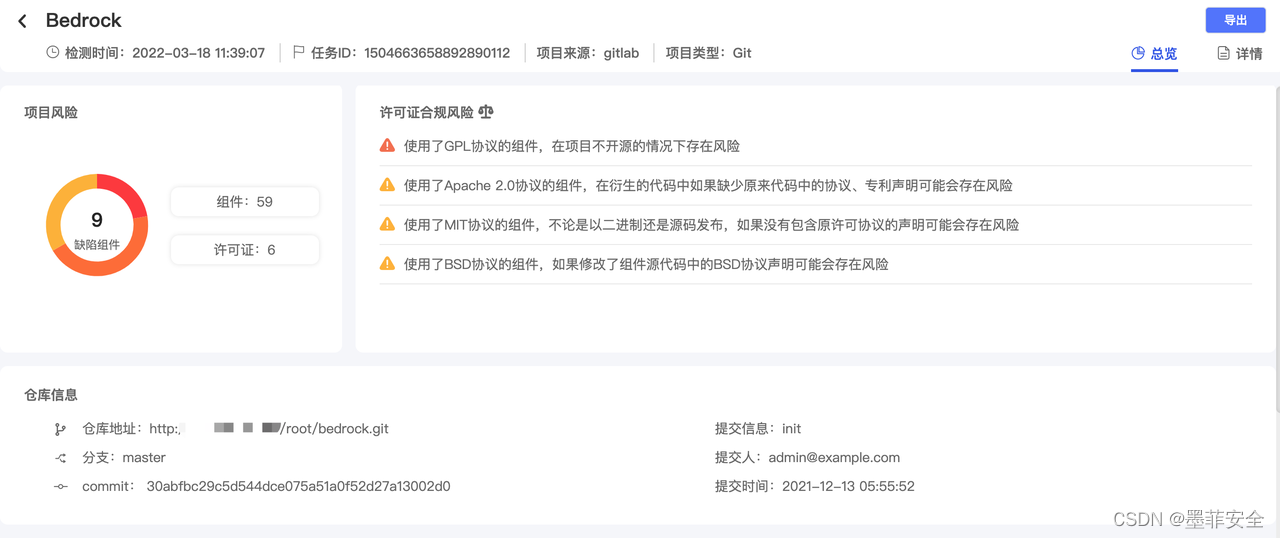Click the 9 缺陷组件 donut center
Image resolution: width=1280 pixels, height=538 pixels.
97,228
